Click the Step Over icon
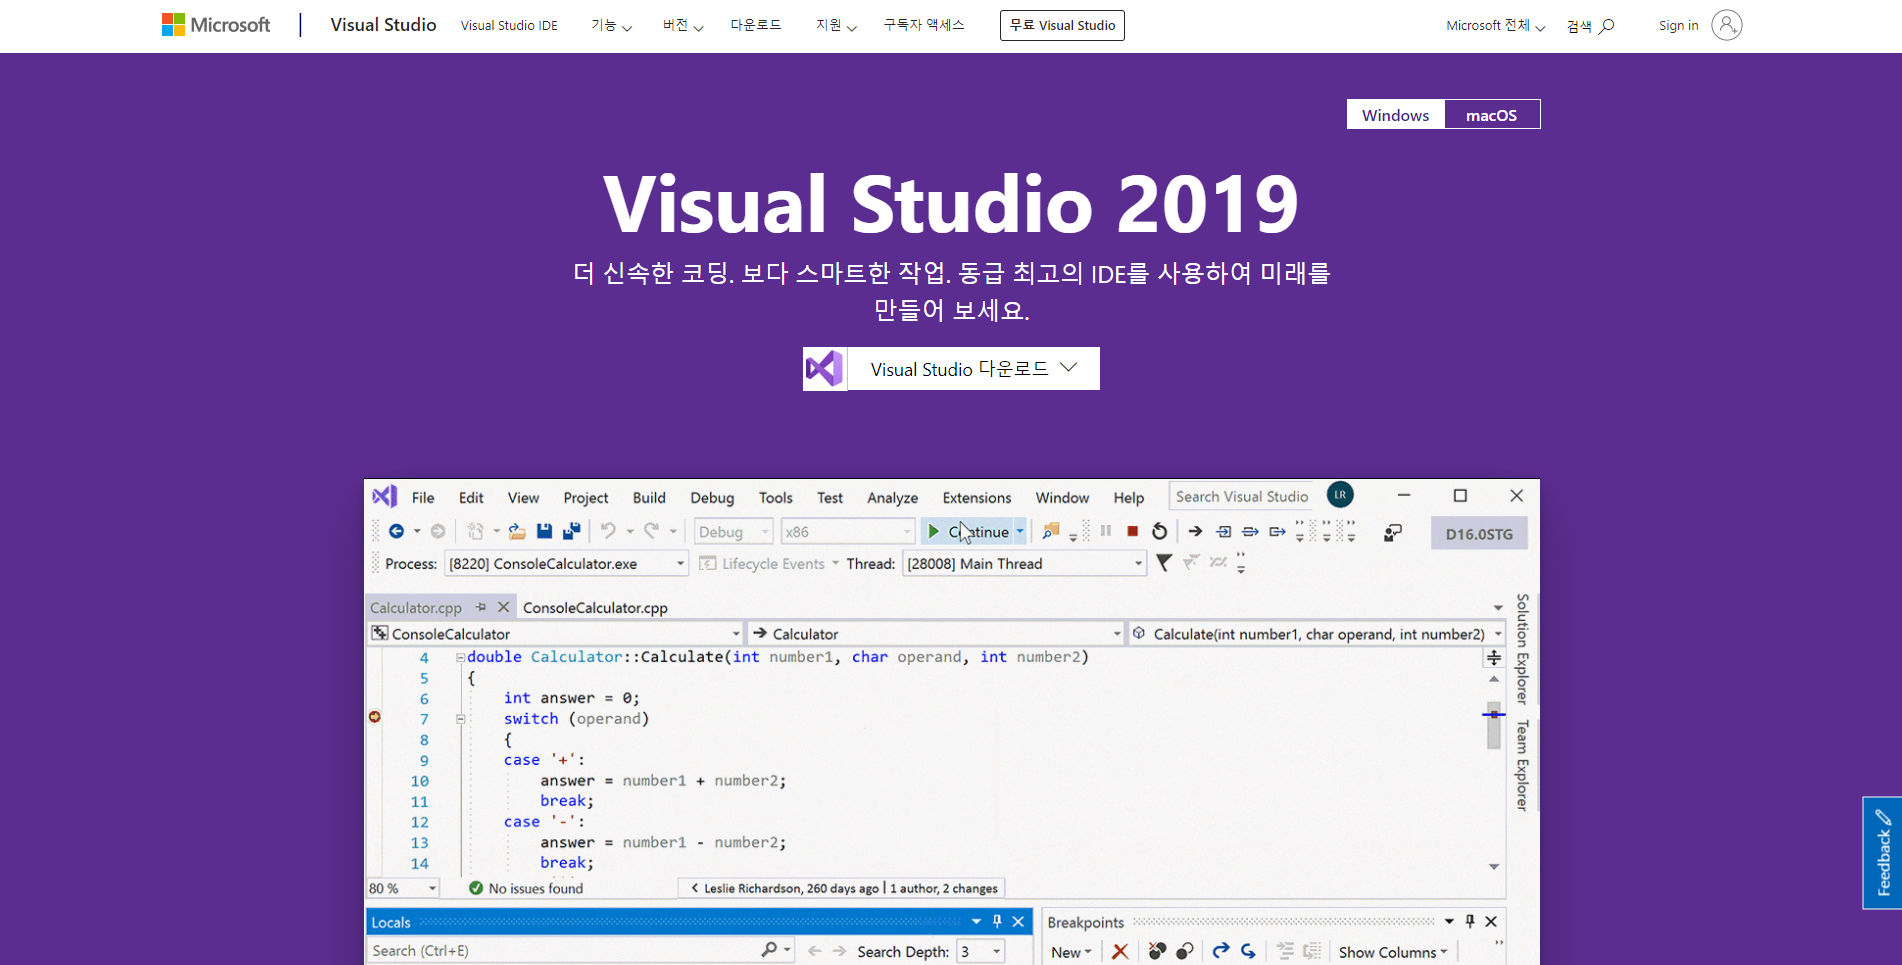This screenshot has height=965, width=1902. click(x=1250, y=531)
